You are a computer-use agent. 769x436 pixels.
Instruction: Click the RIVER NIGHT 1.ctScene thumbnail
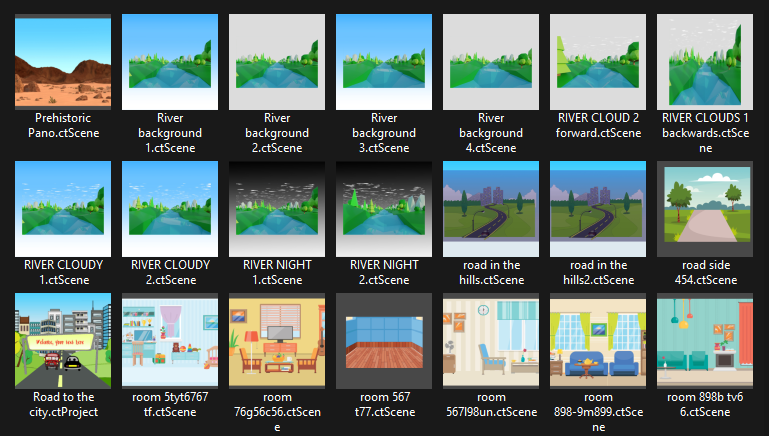(277, 208)
